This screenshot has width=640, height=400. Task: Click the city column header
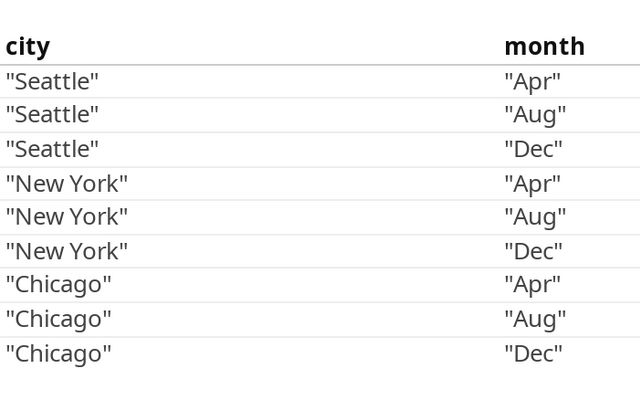pyautogui.click(x=28, y=47)
